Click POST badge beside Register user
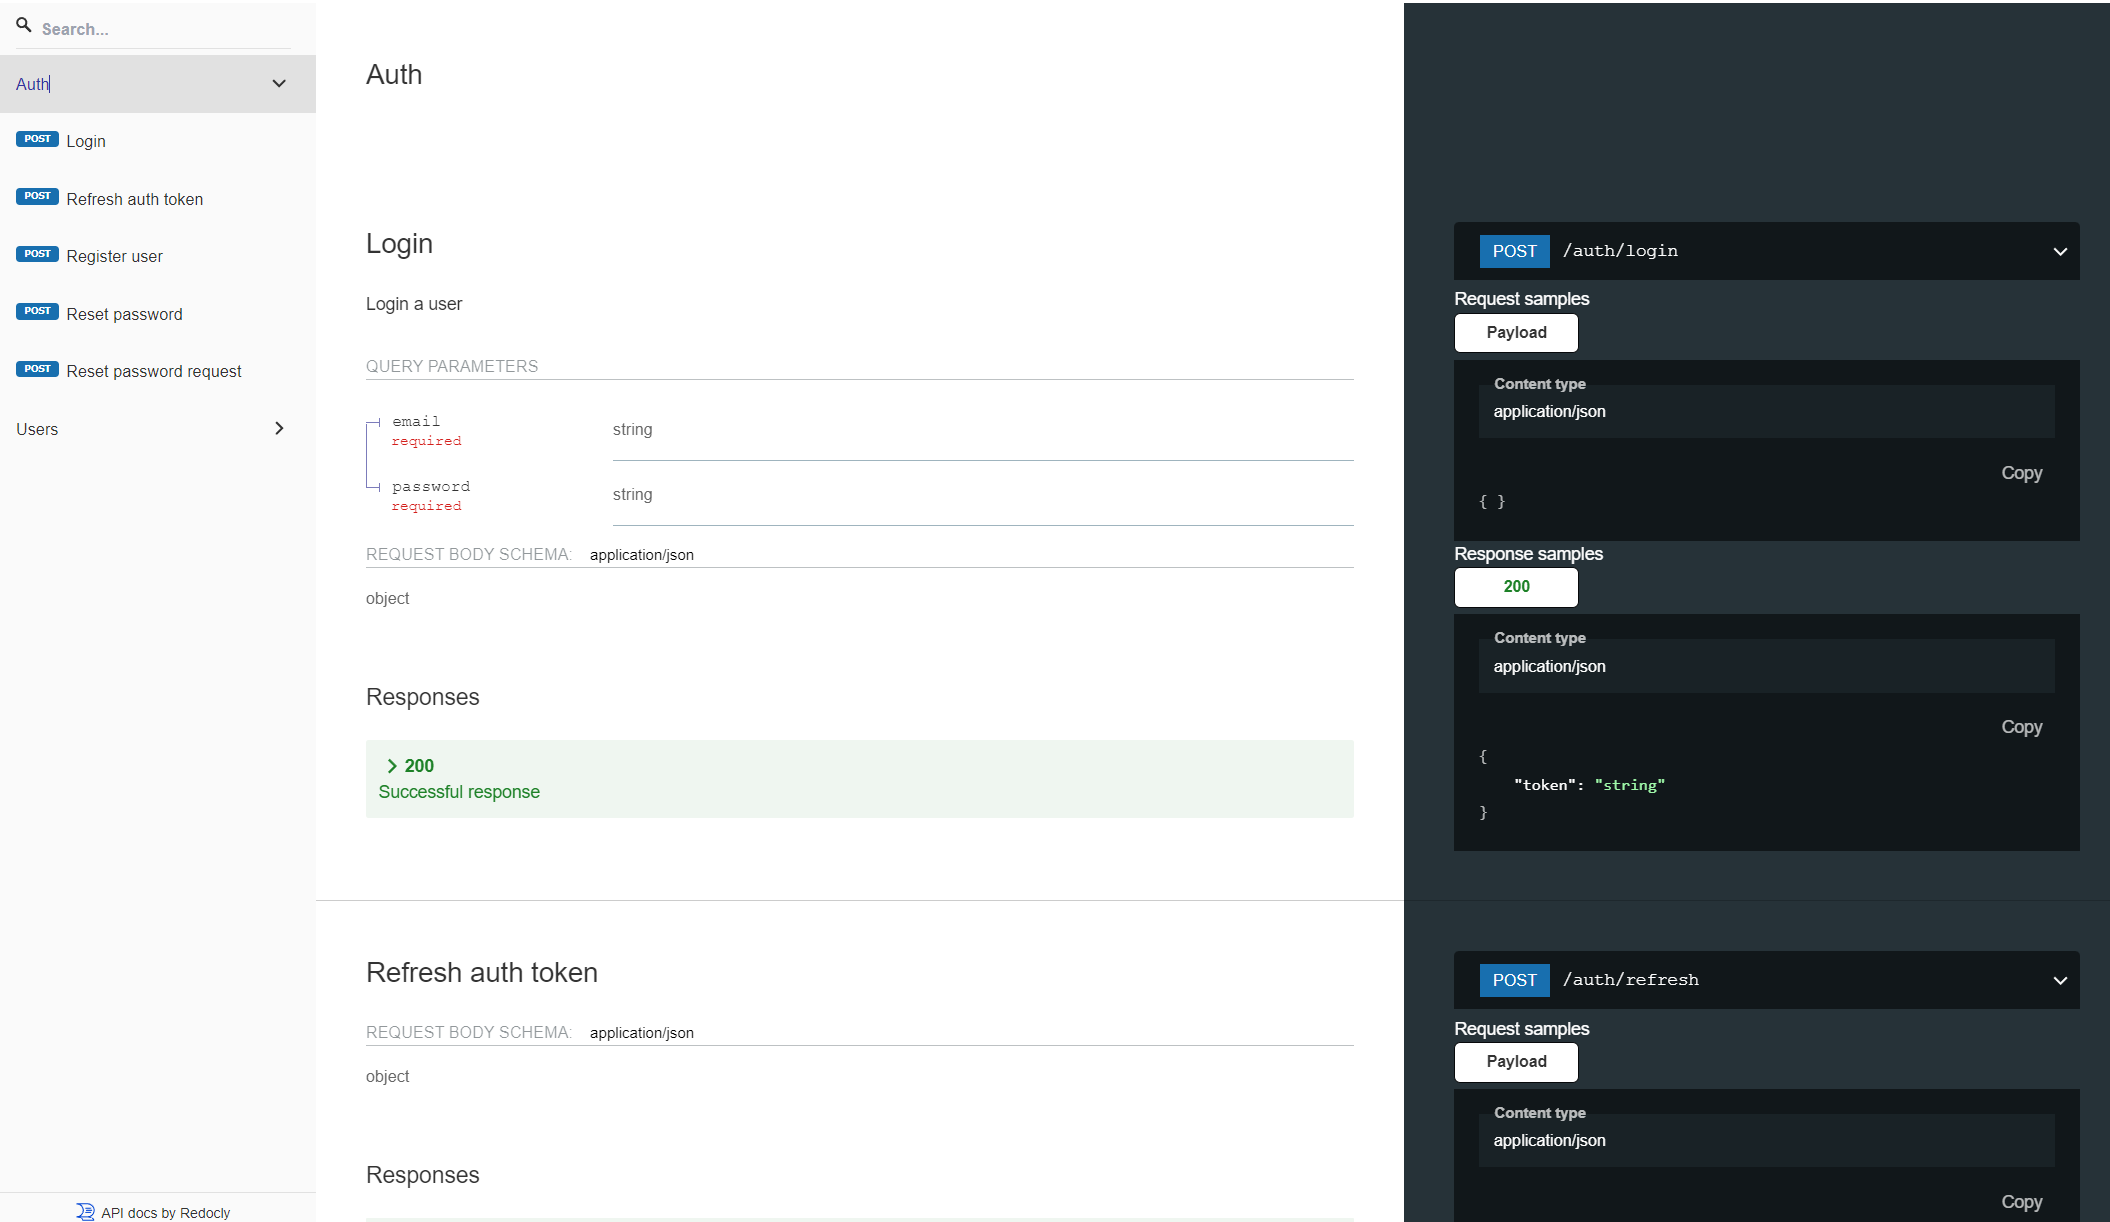The width and height of the screenshot is (2110, 1222). [x=37, y=254]
